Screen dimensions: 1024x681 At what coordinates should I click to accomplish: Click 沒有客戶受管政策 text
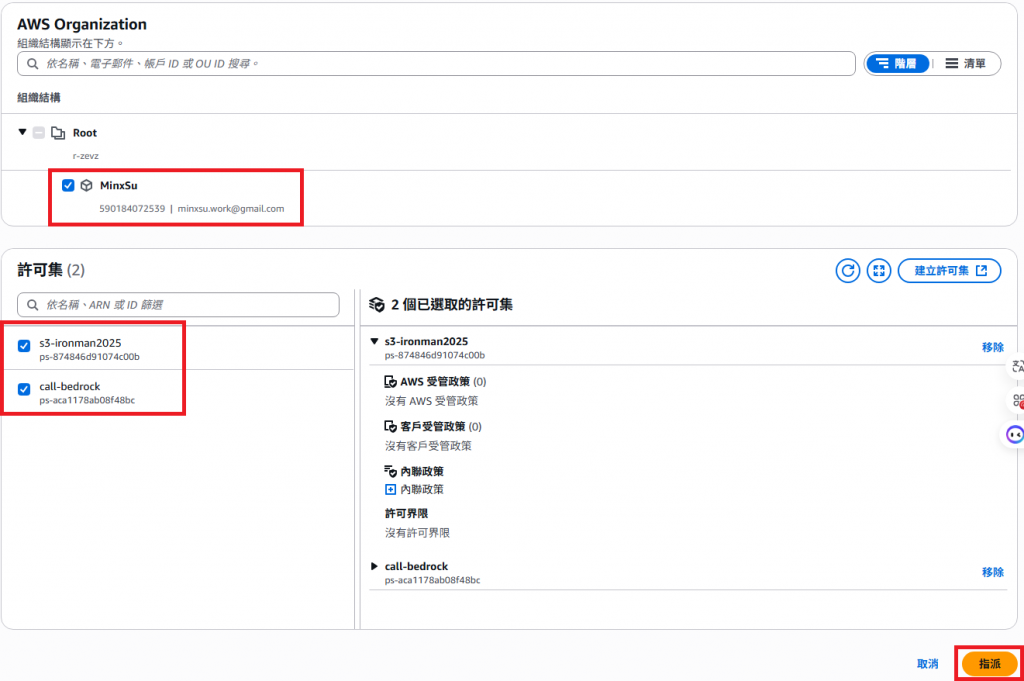point(428,446)
